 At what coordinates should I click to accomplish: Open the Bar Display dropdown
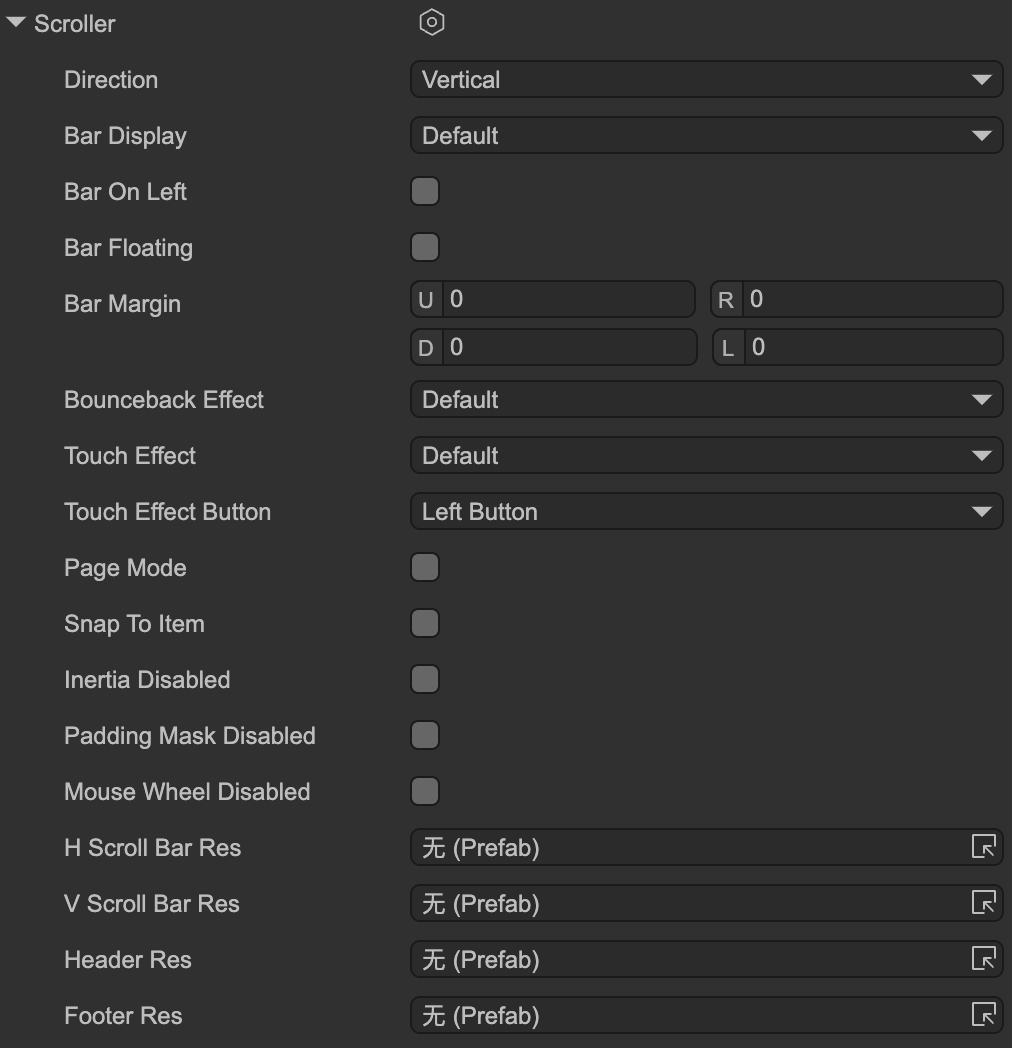pos(706,136)
